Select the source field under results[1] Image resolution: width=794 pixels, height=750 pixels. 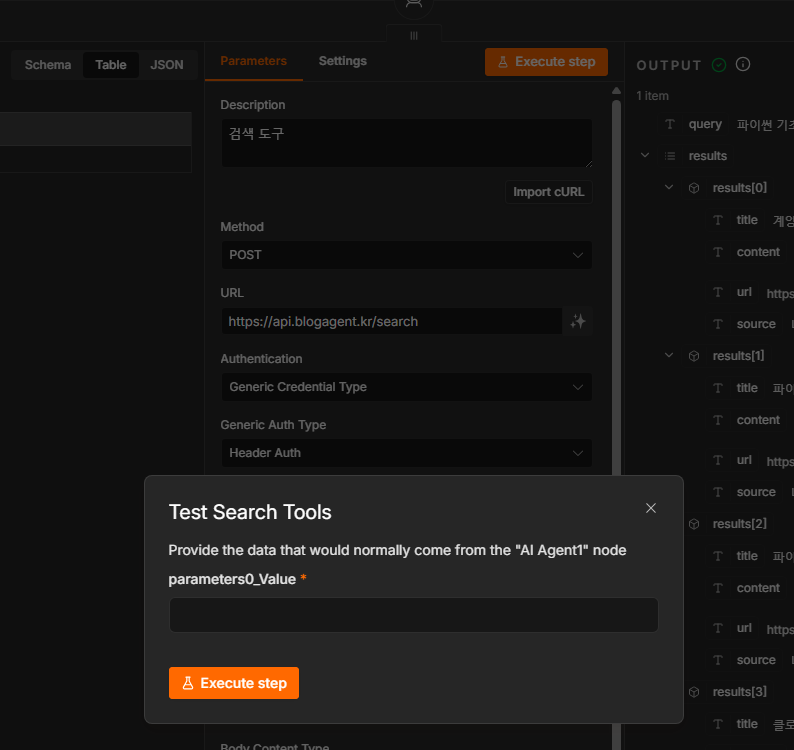click(x=756, y=492)
